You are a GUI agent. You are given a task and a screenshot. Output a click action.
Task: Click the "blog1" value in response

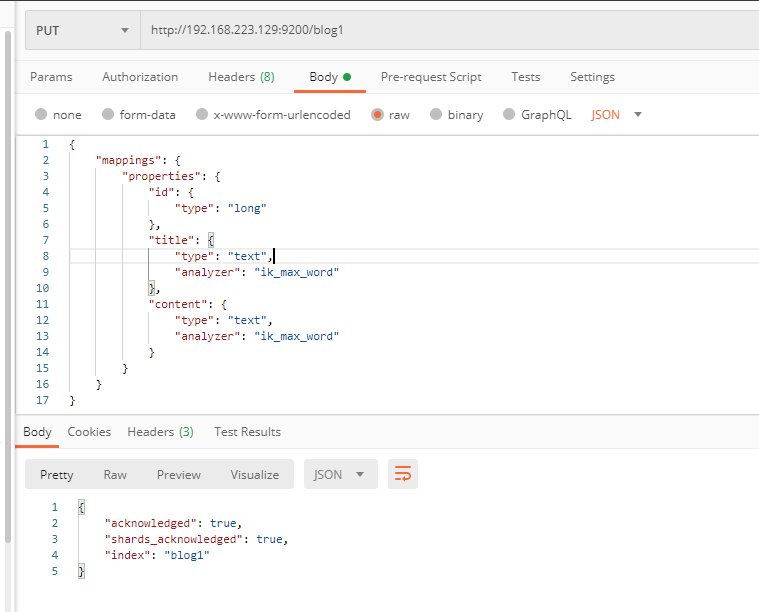tap(187, 555)
